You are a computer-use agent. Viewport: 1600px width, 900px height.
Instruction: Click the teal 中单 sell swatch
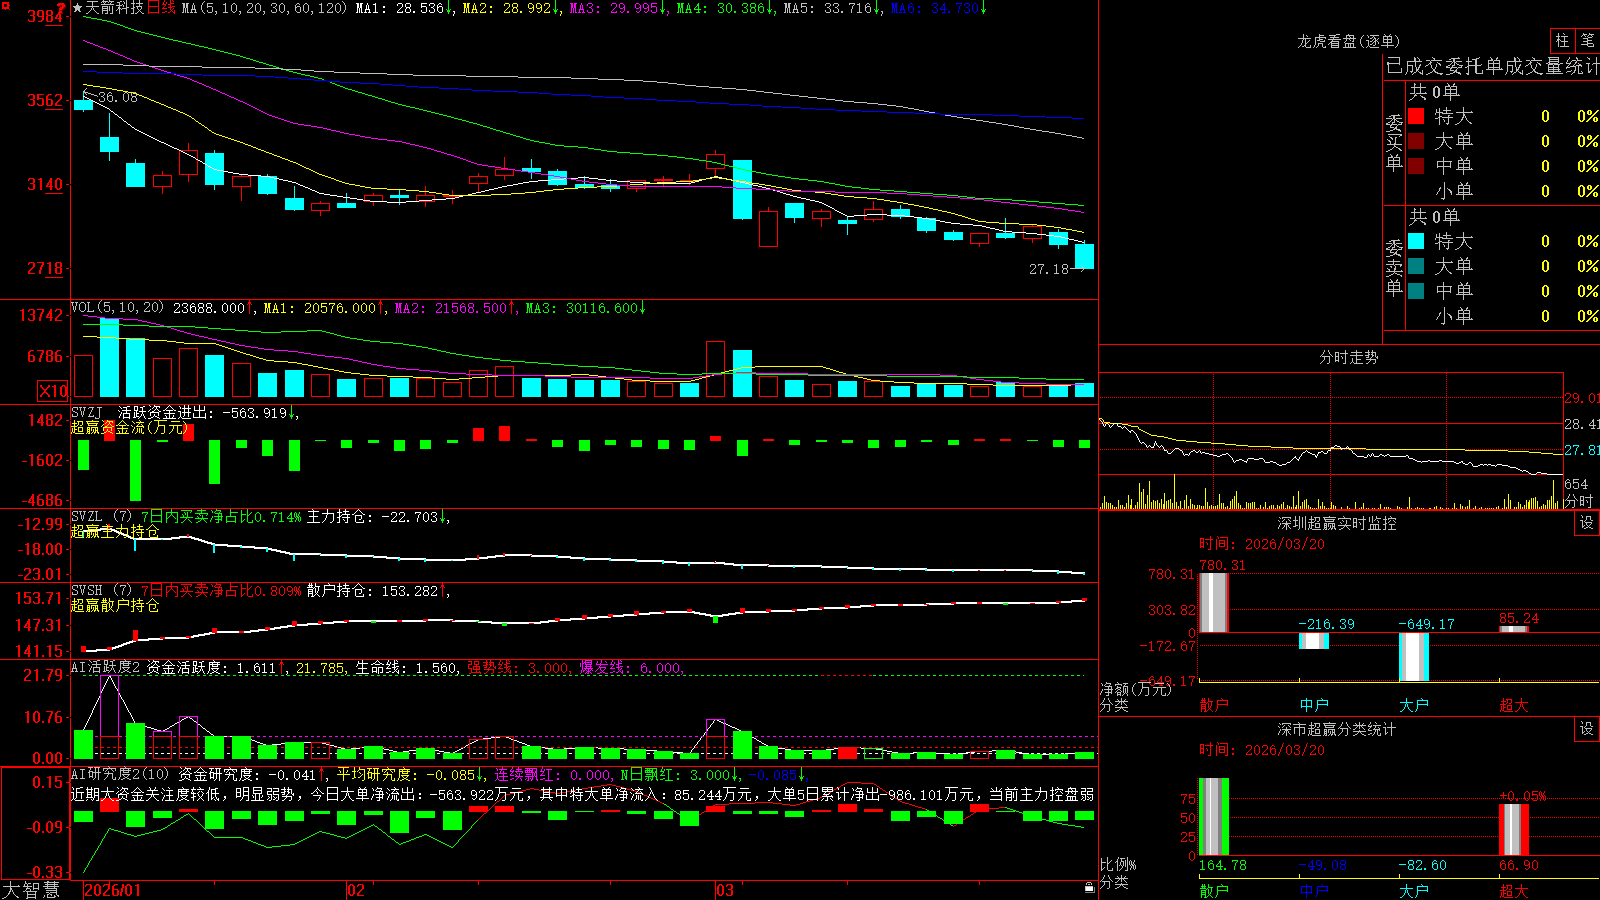pyautogui.click(x=1416, y=291)
